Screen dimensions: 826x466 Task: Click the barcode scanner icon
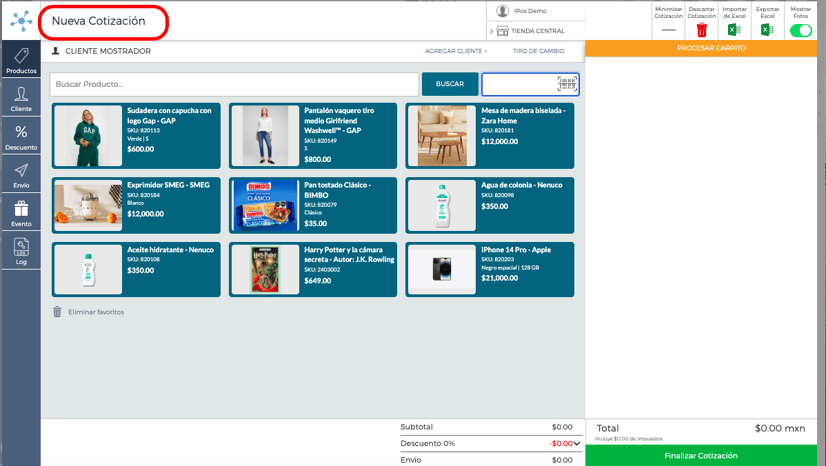tap(567, 84)
